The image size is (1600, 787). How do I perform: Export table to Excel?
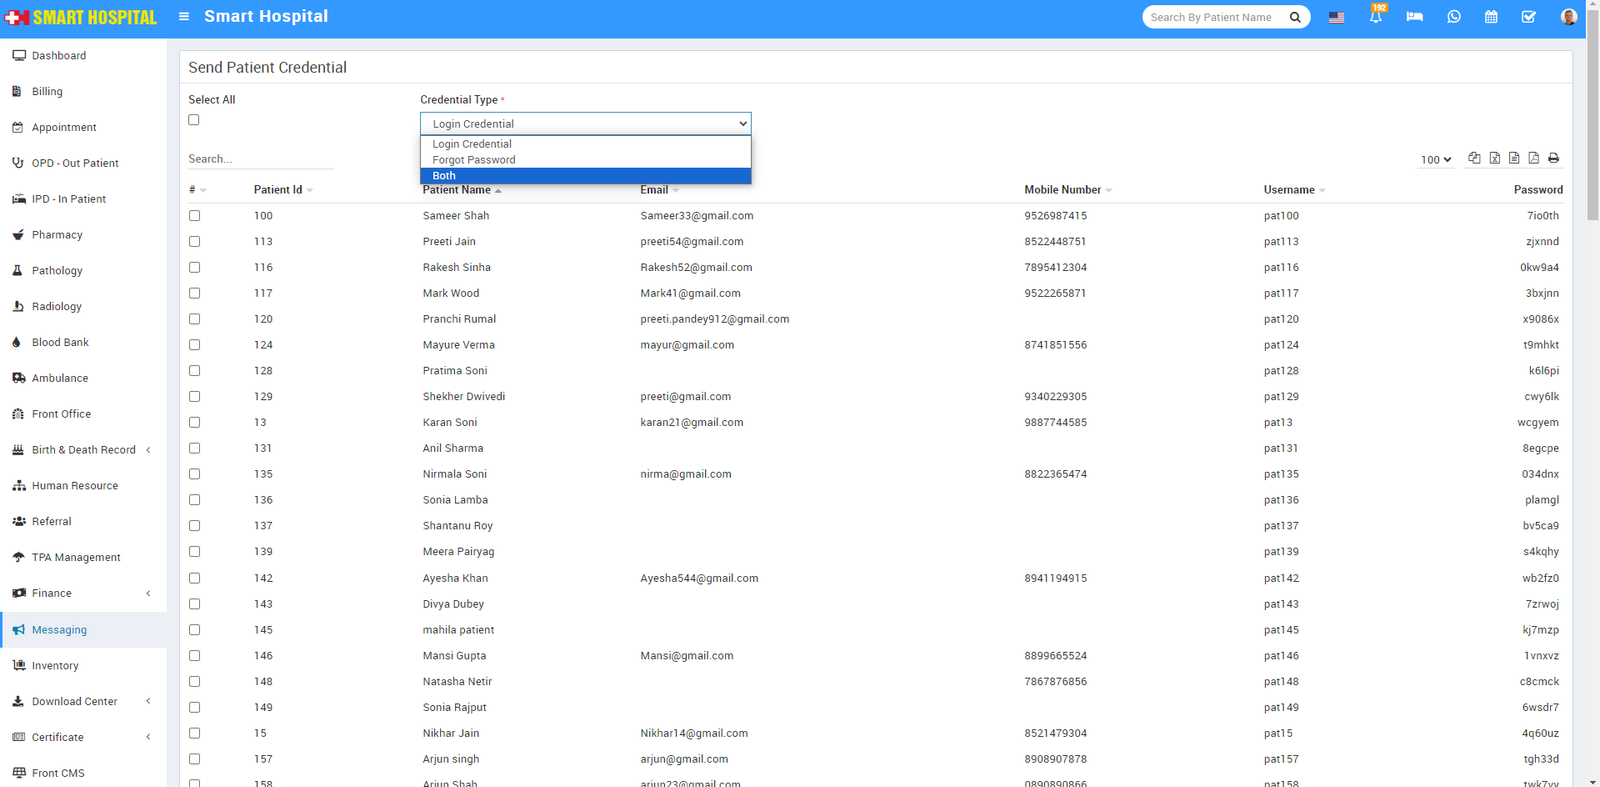1494,158
